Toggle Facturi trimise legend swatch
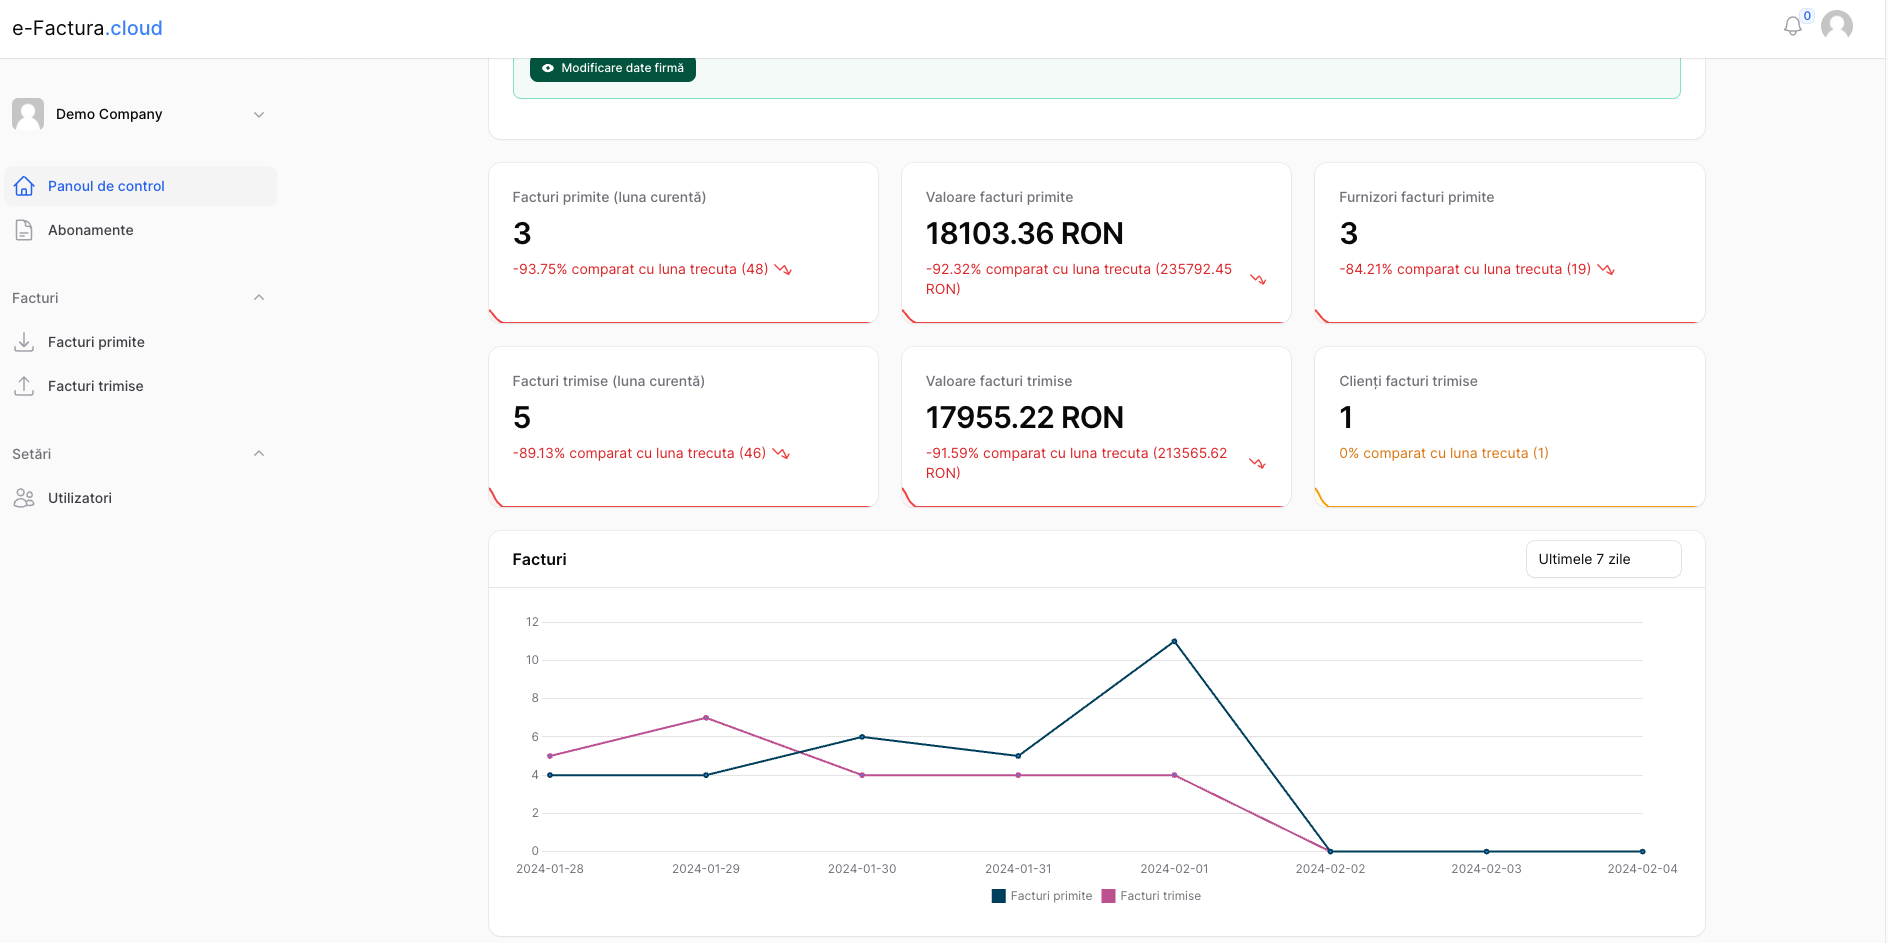Screen dimensions: 1888x943 pos(1108,896)
